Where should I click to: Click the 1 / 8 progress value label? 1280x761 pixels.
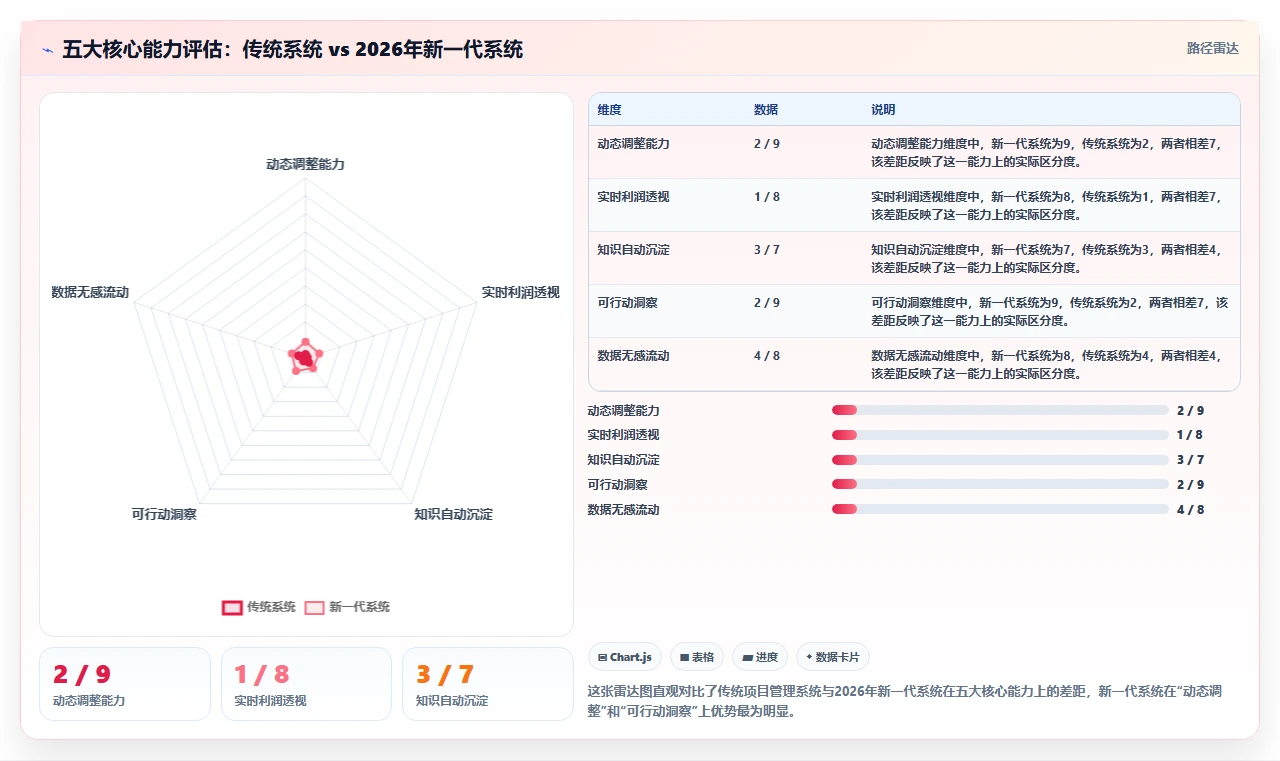[1190, 435]
